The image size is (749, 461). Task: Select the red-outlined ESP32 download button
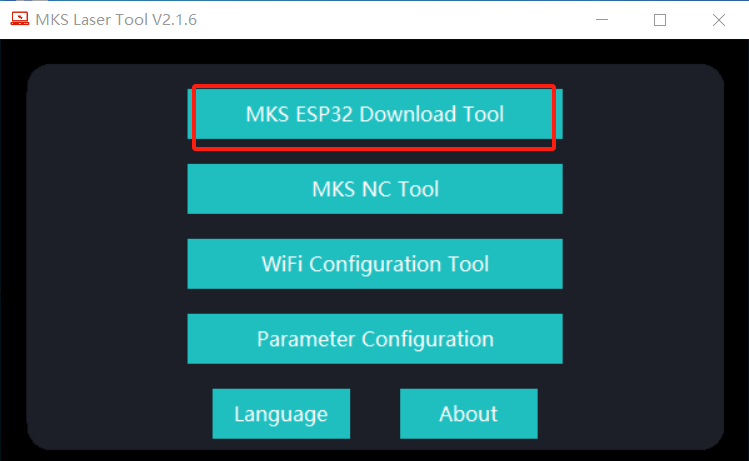click(x=374, y=114)
